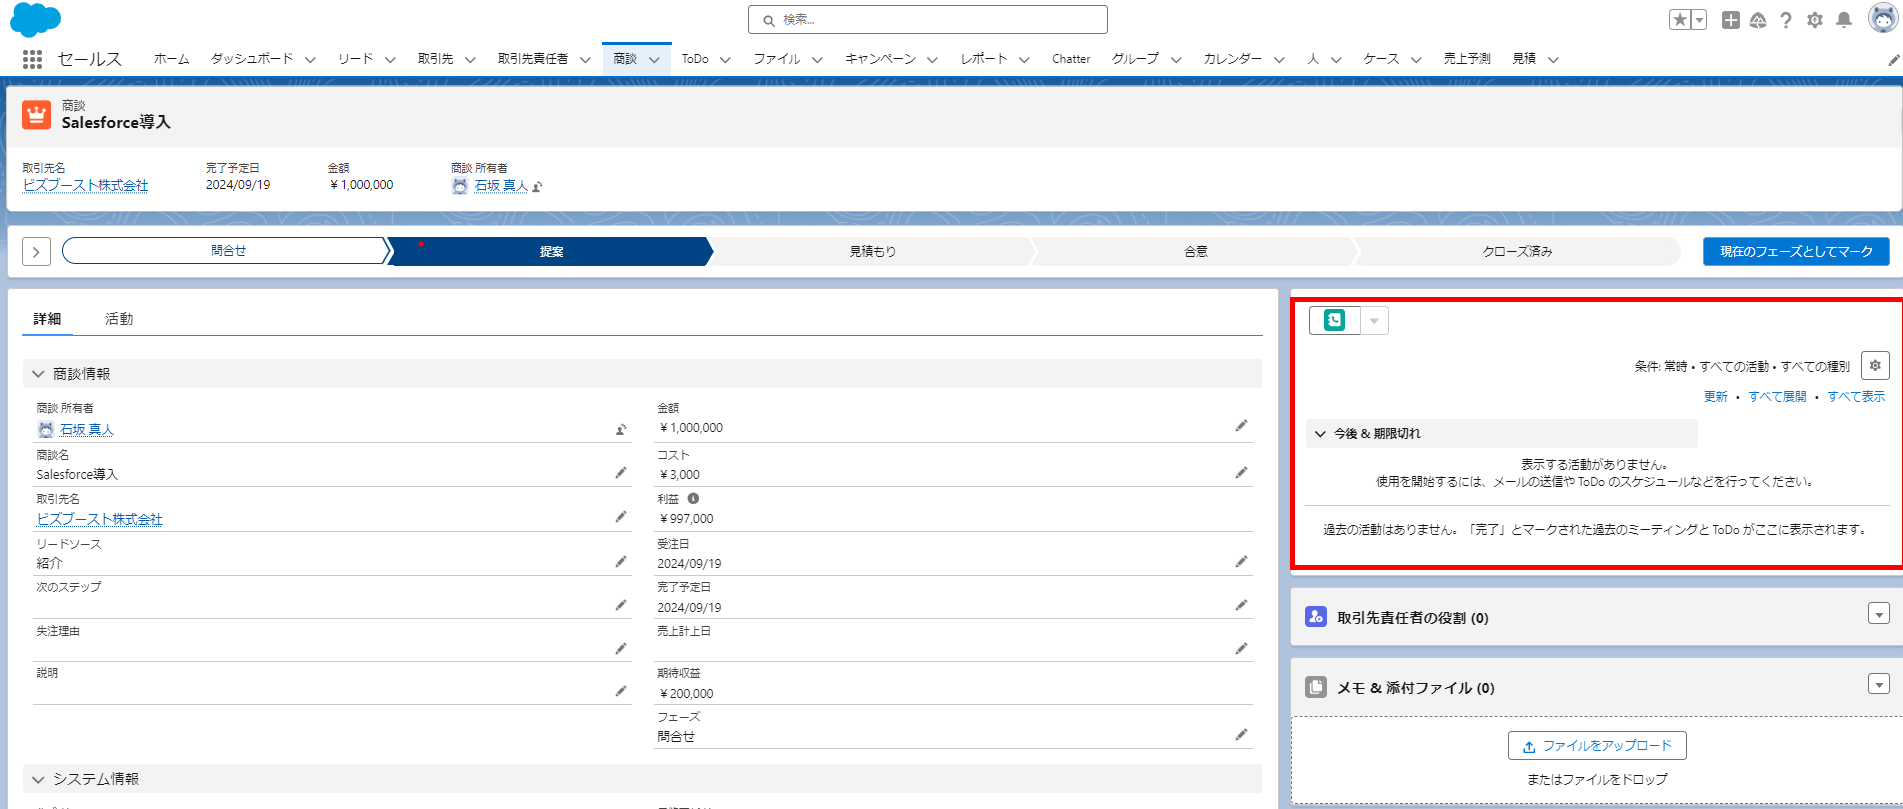1903x809 pixels.
Task: Edit the 説明 field pencil
Action: point(621,691)
